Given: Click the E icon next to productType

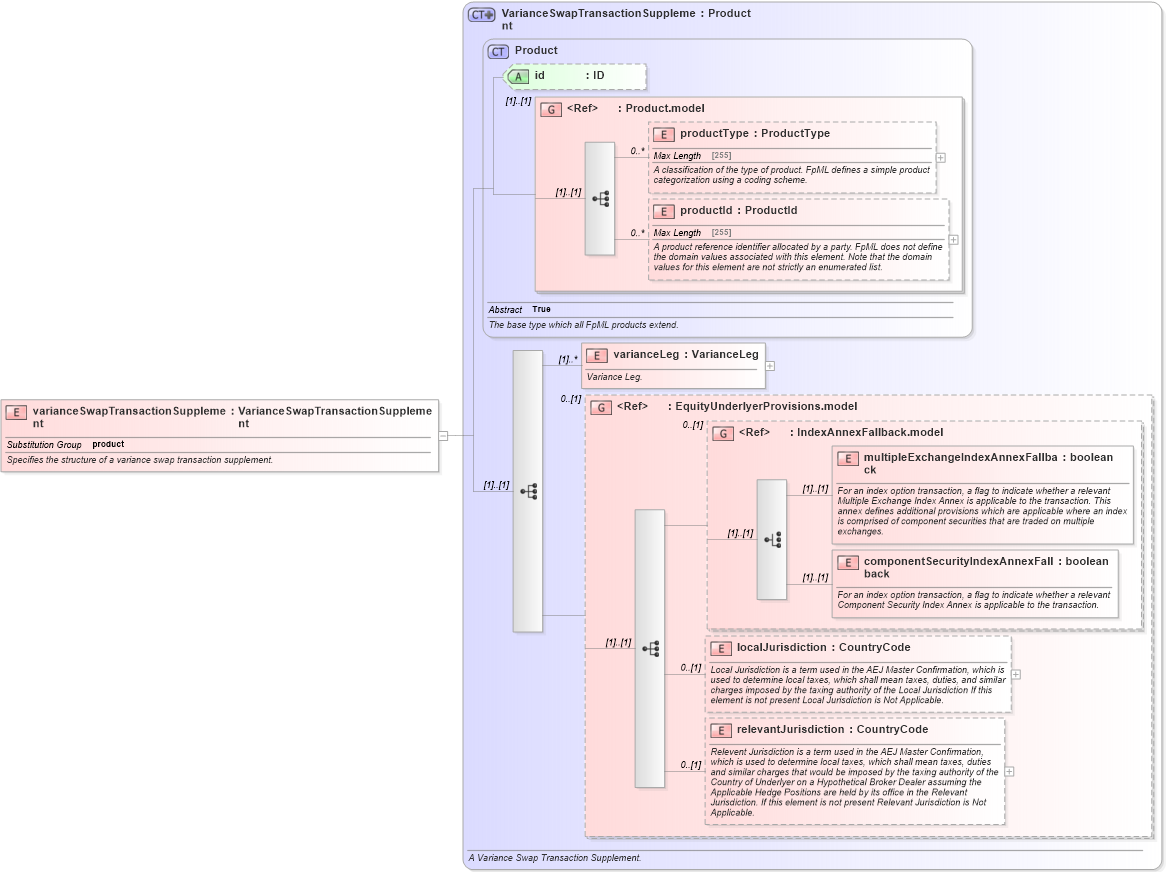Looking at the screenshot, I should coord(663,135).
